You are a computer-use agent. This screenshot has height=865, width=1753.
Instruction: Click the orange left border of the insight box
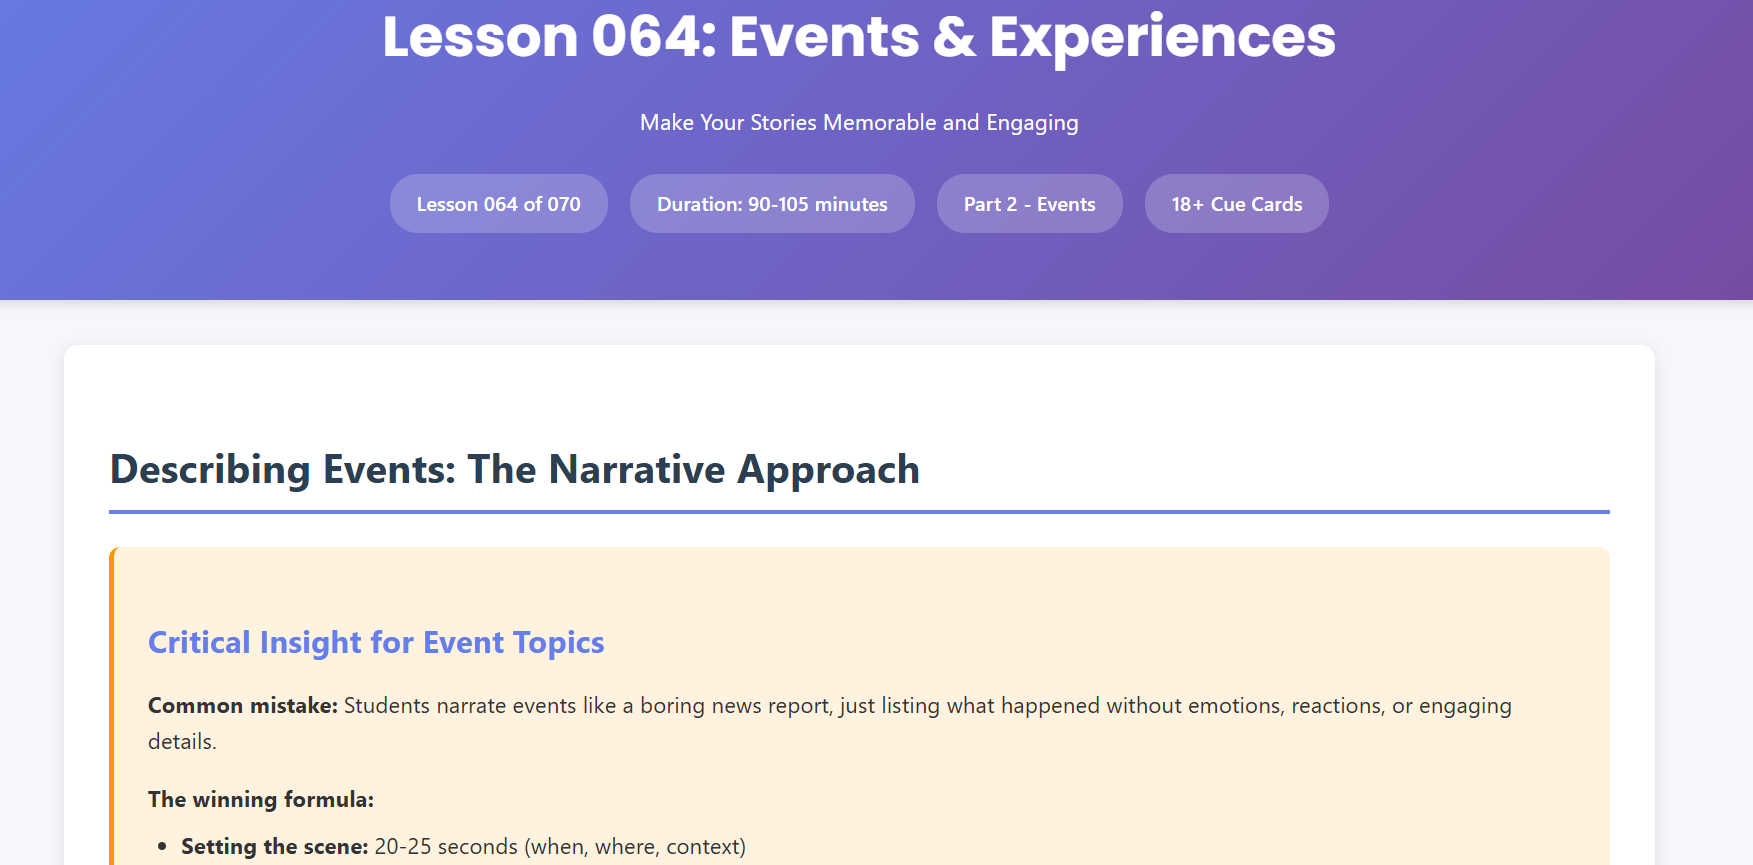[113, 700]
